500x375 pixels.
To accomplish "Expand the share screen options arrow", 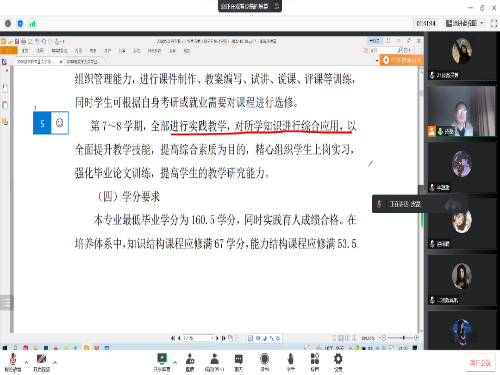I will click(175, 362).
